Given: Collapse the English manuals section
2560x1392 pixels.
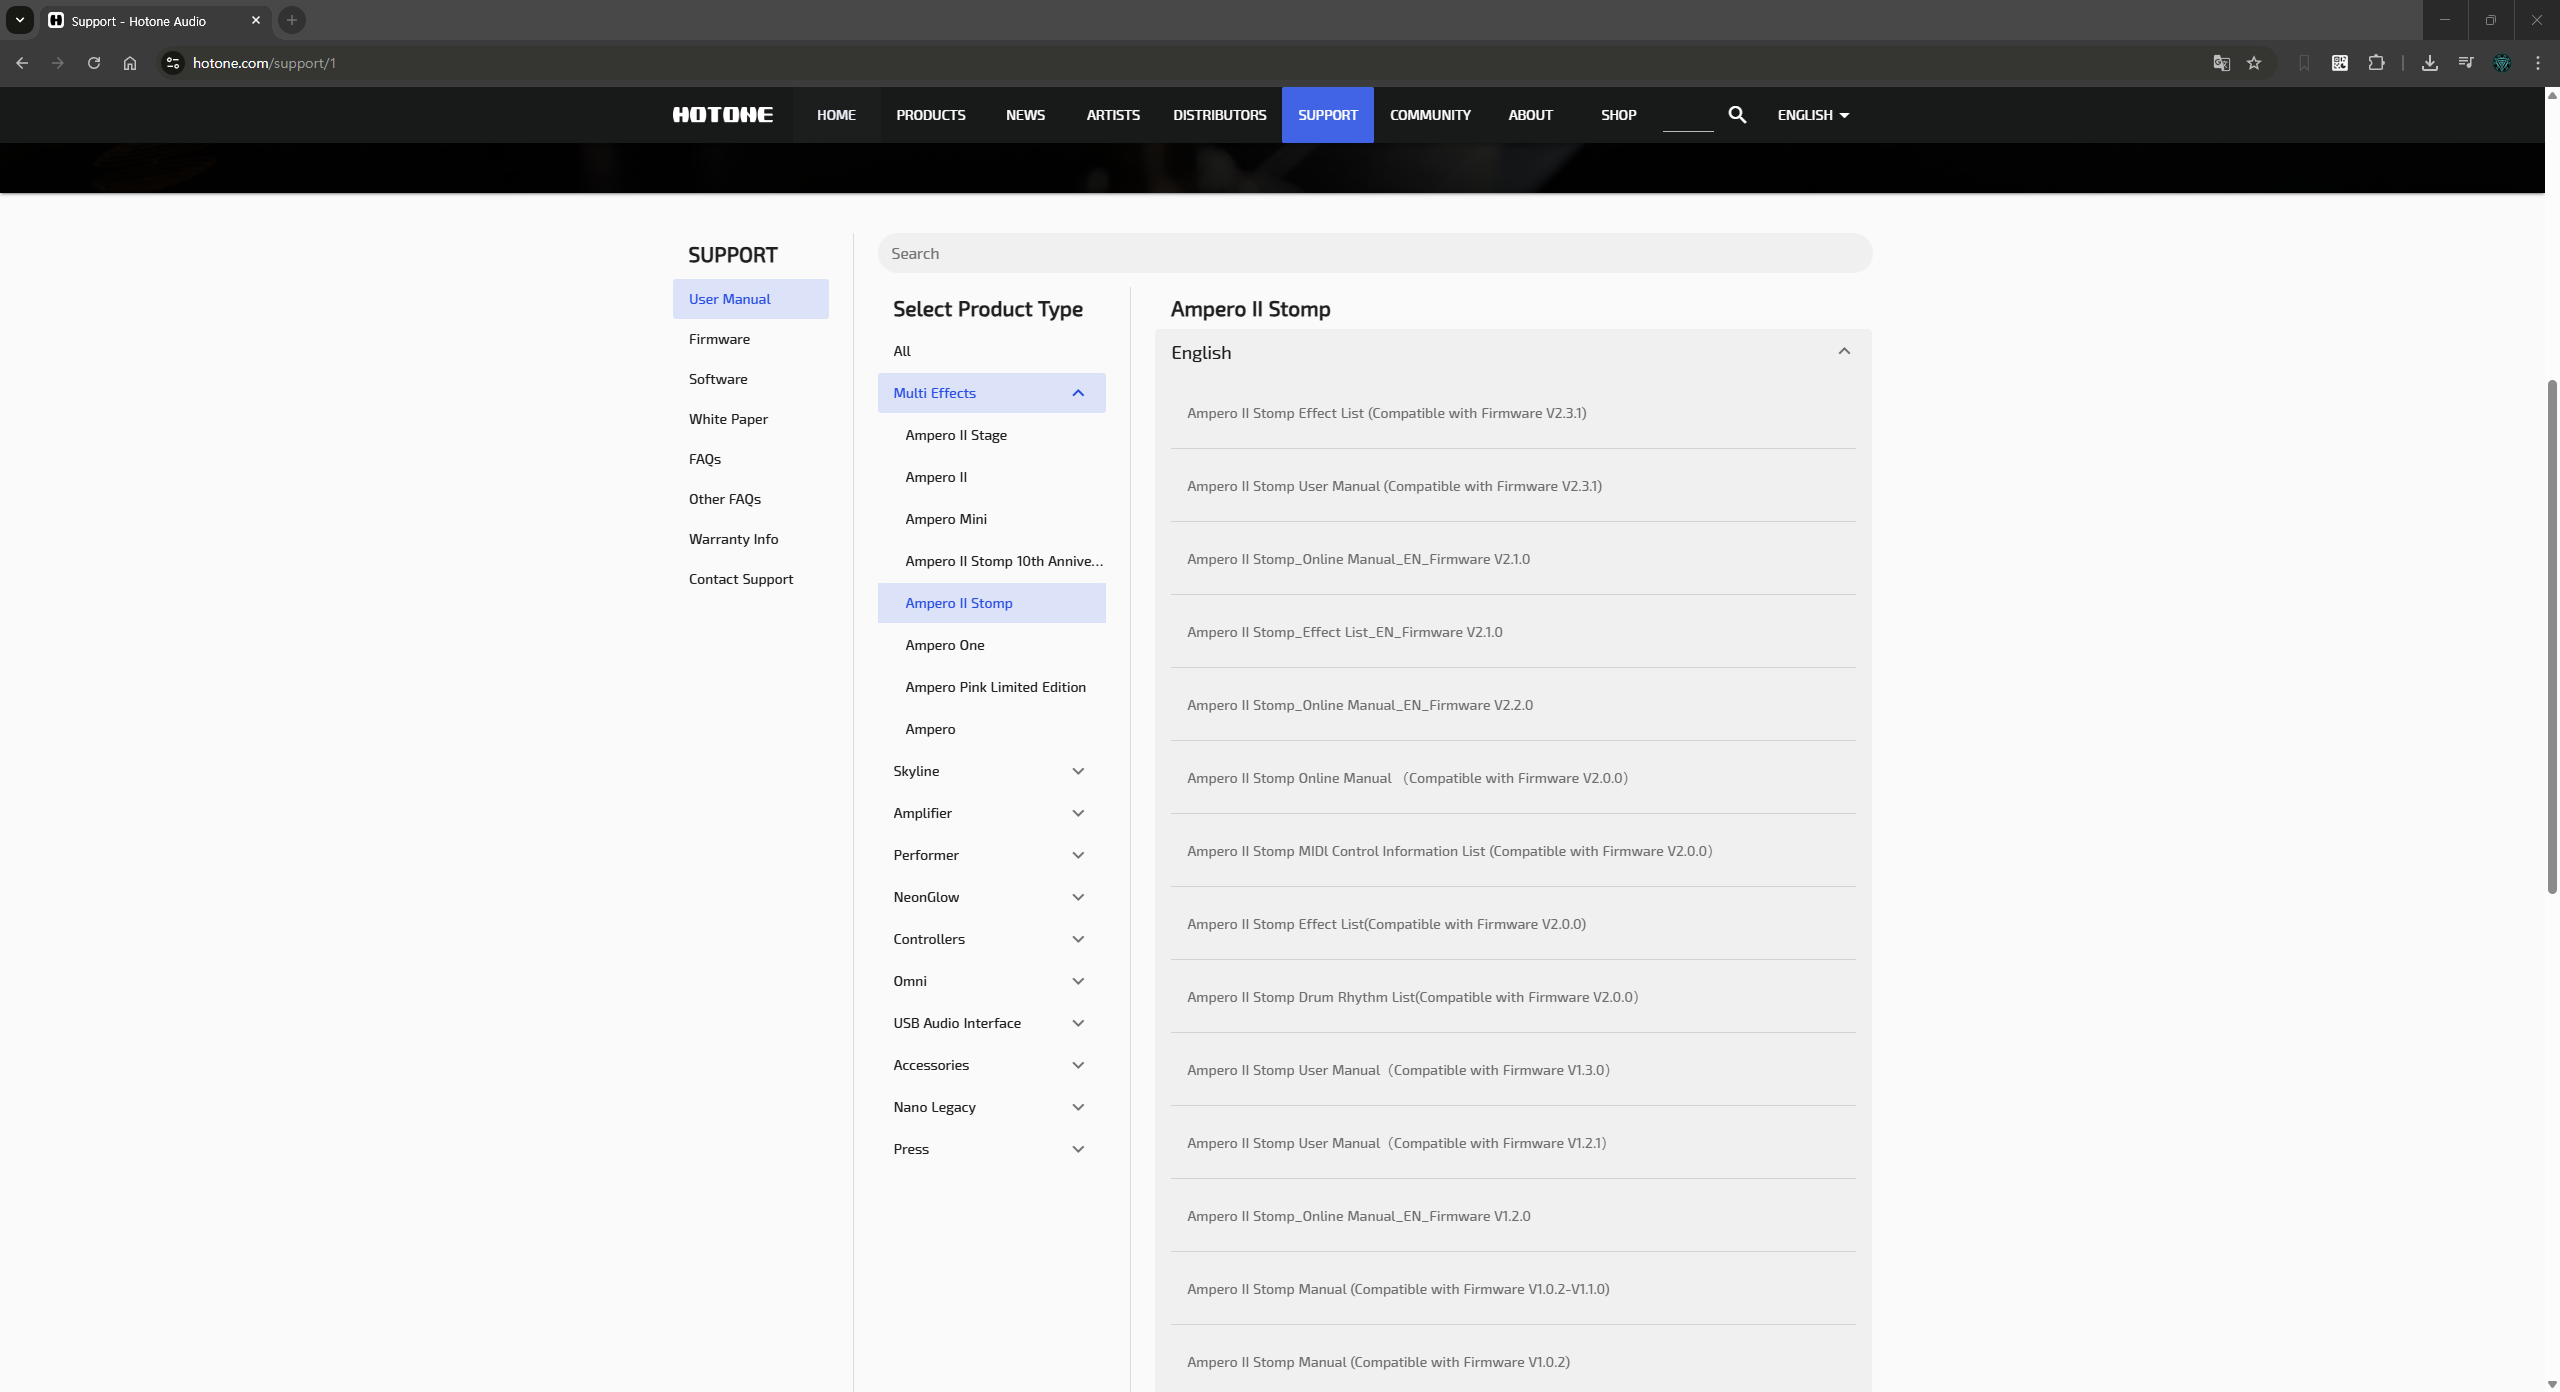Looking at the screenshot, I should click(x=1843, y=352).
